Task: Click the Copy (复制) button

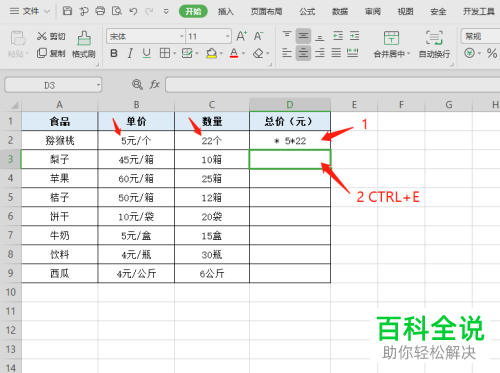Action: (51, 53)
